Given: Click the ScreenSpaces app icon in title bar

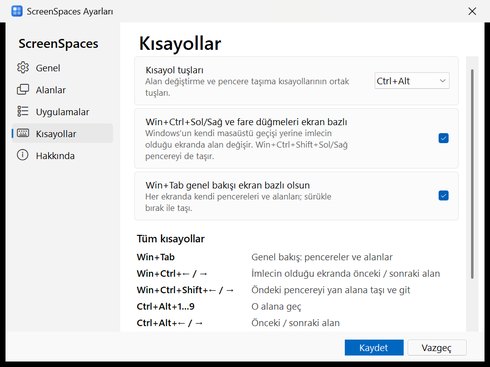Looking at the screenshot, I should [17, 11].
